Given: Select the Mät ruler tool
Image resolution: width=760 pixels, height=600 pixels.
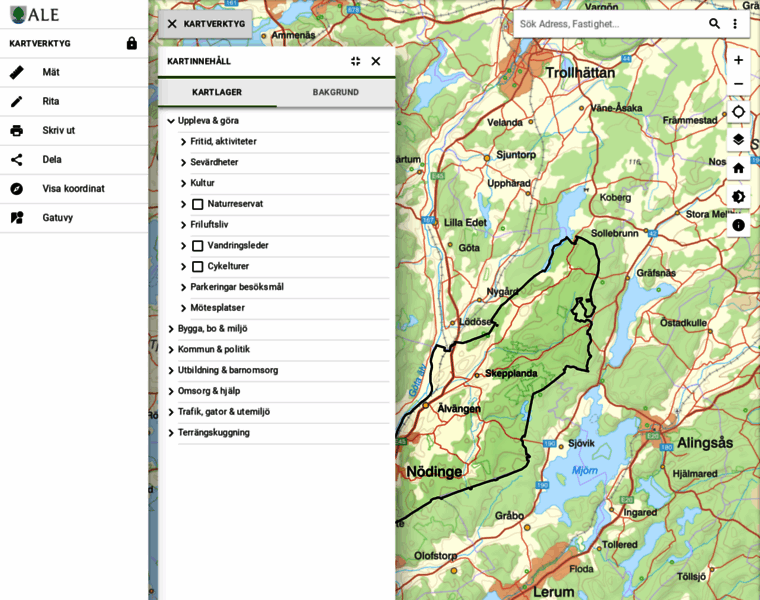Looking at the screenshot, I should pyautogui.click(x=74, y=72).
